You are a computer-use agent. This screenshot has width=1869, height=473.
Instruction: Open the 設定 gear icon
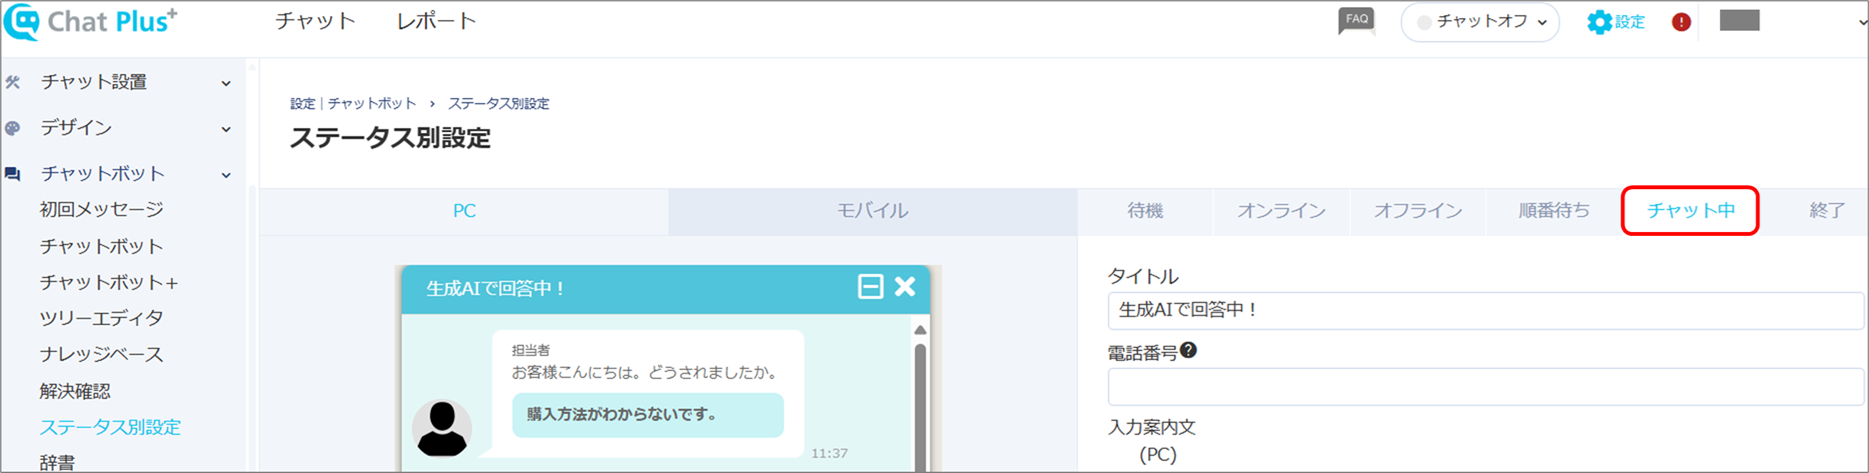point(1599,22)
